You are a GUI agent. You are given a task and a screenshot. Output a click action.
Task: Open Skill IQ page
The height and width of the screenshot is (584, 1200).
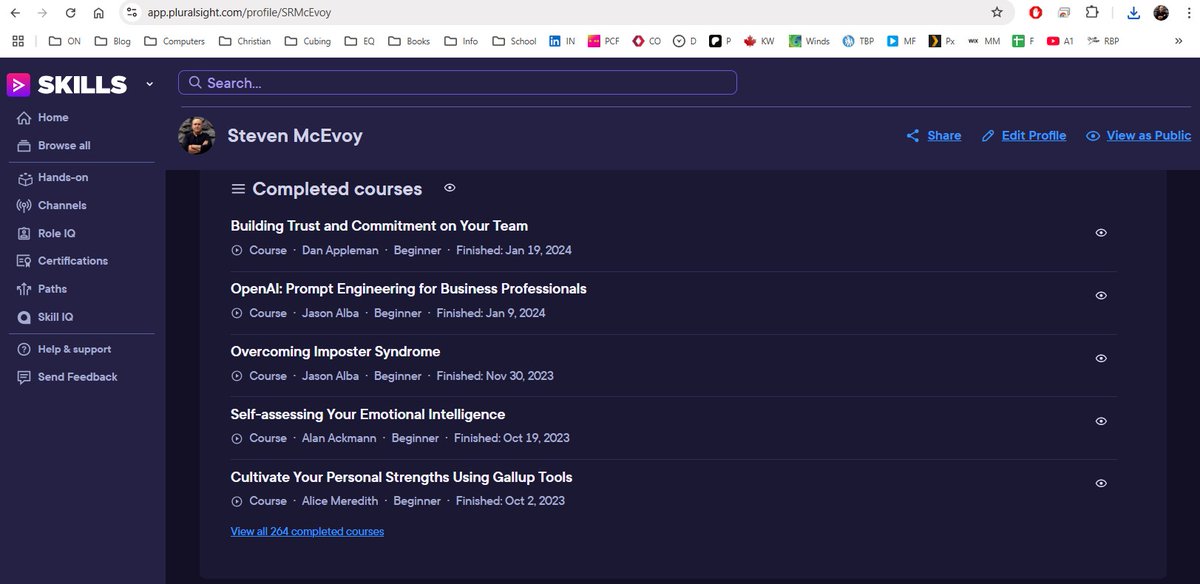point(45,317)
